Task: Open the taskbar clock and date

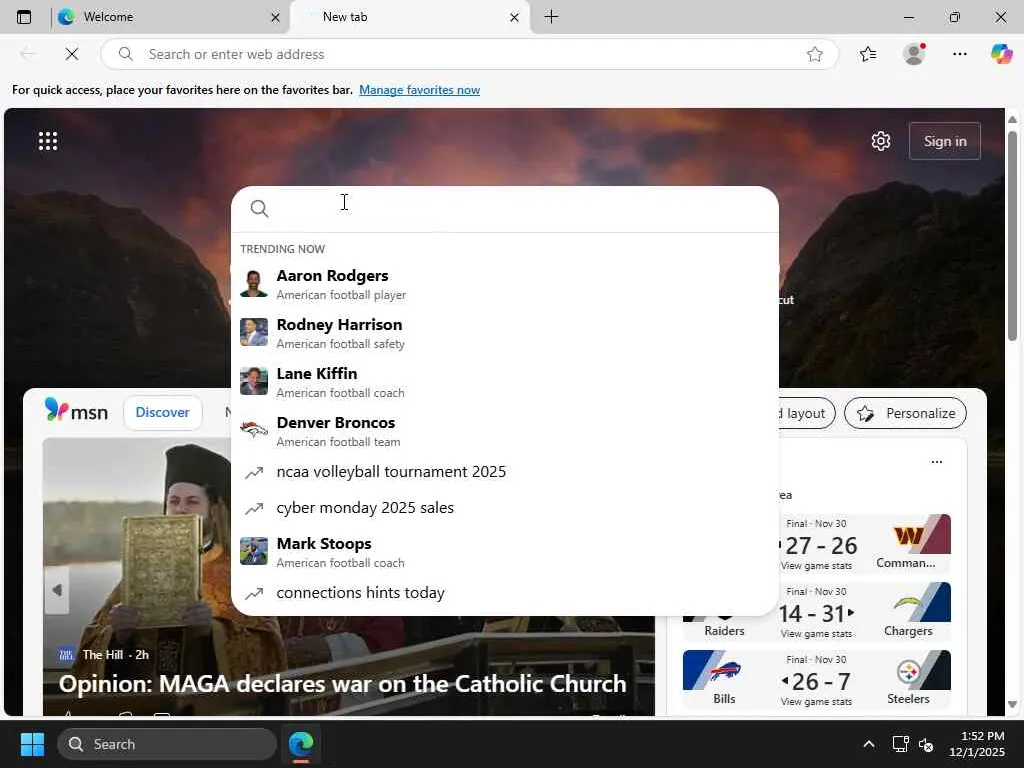Action: point(977,744)
